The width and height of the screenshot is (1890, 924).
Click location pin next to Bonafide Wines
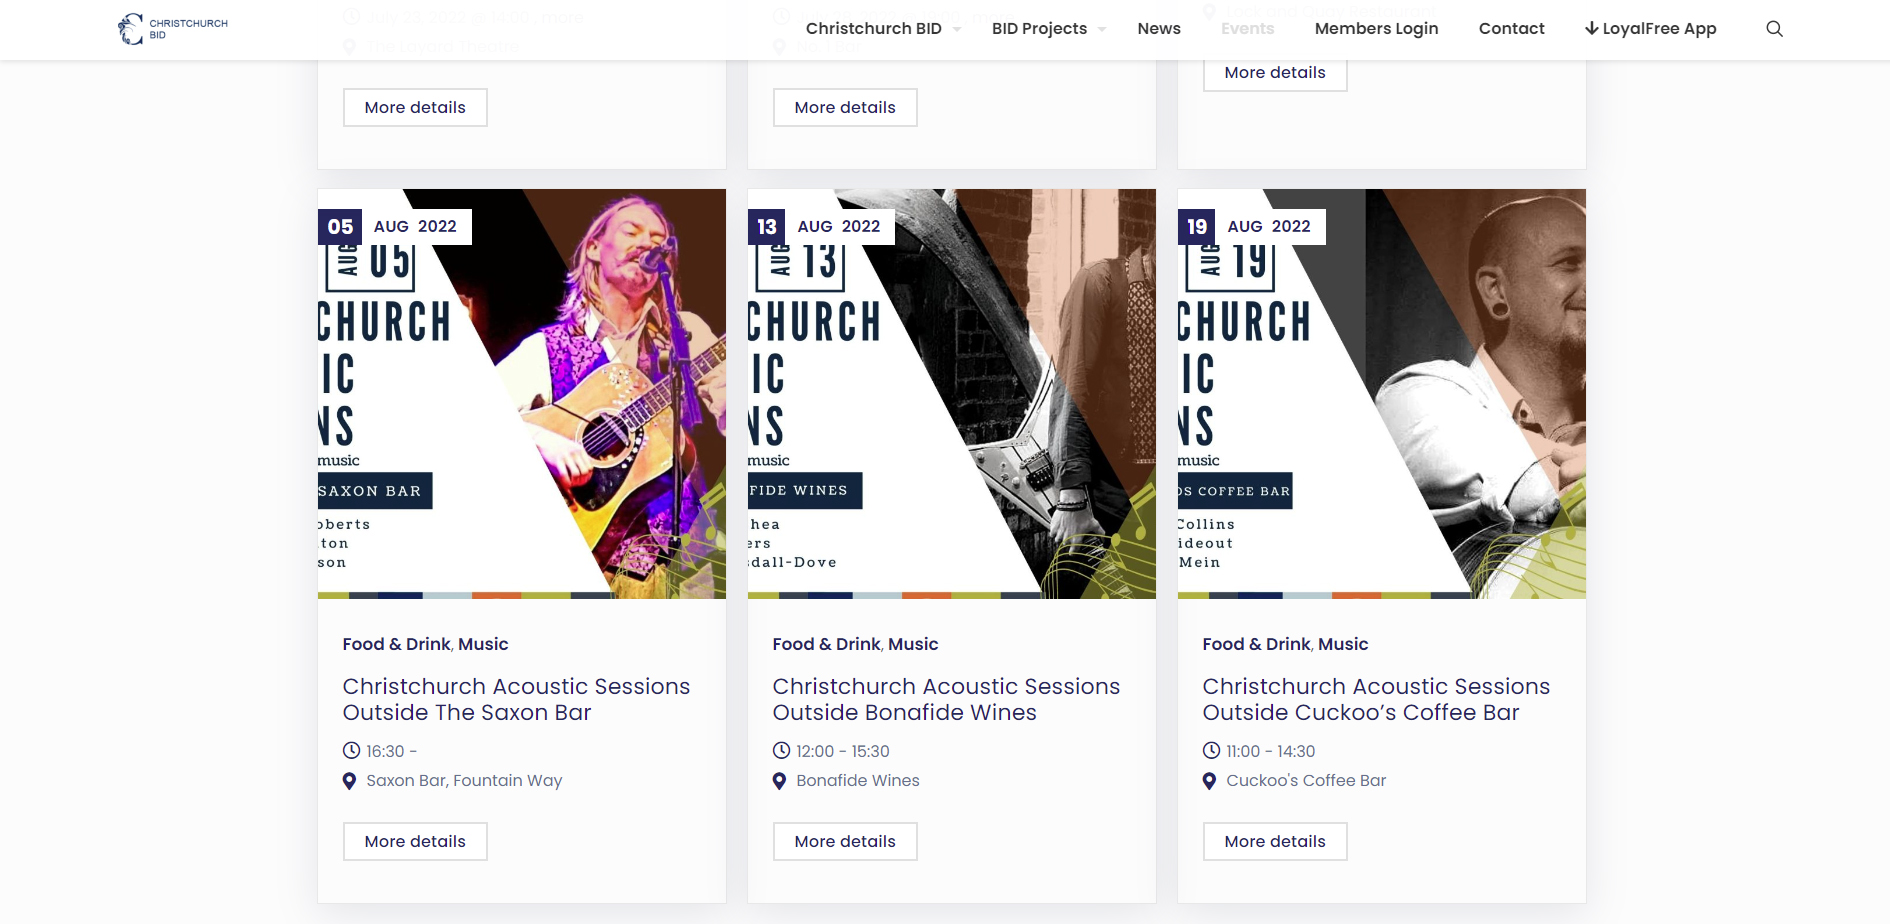[779, 781]
